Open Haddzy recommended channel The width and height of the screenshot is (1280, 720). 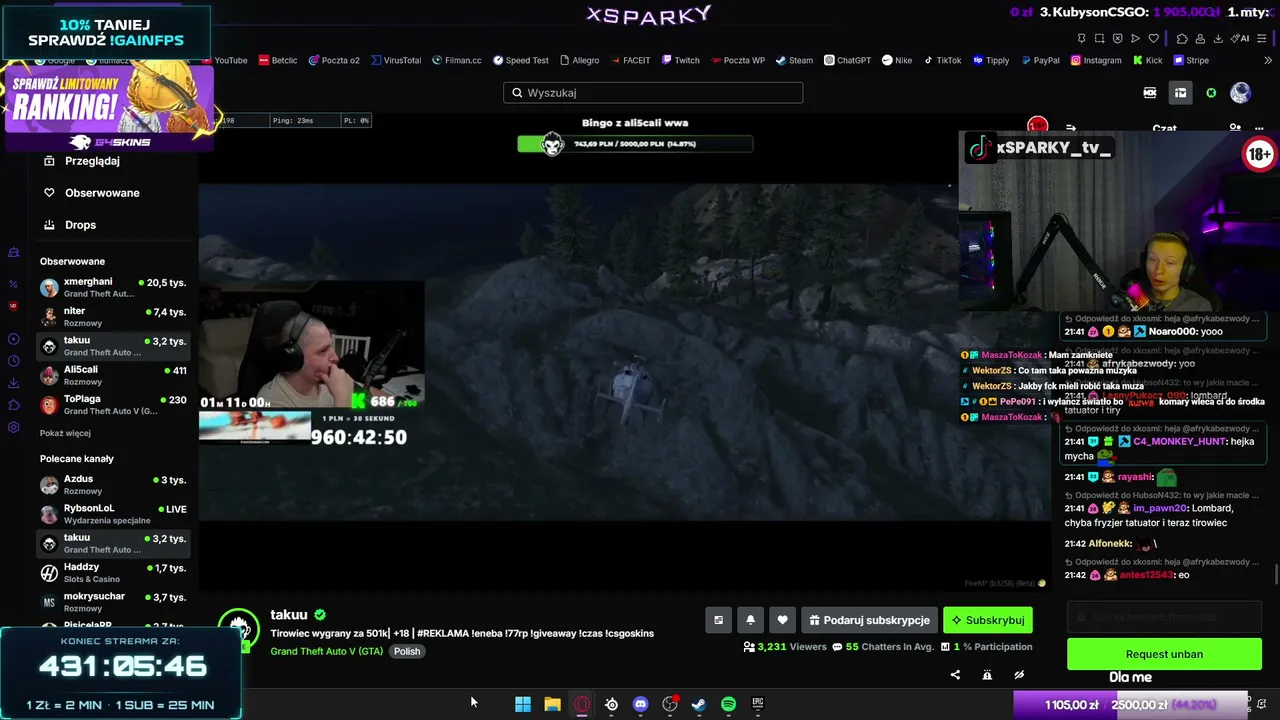pos(113,573)
